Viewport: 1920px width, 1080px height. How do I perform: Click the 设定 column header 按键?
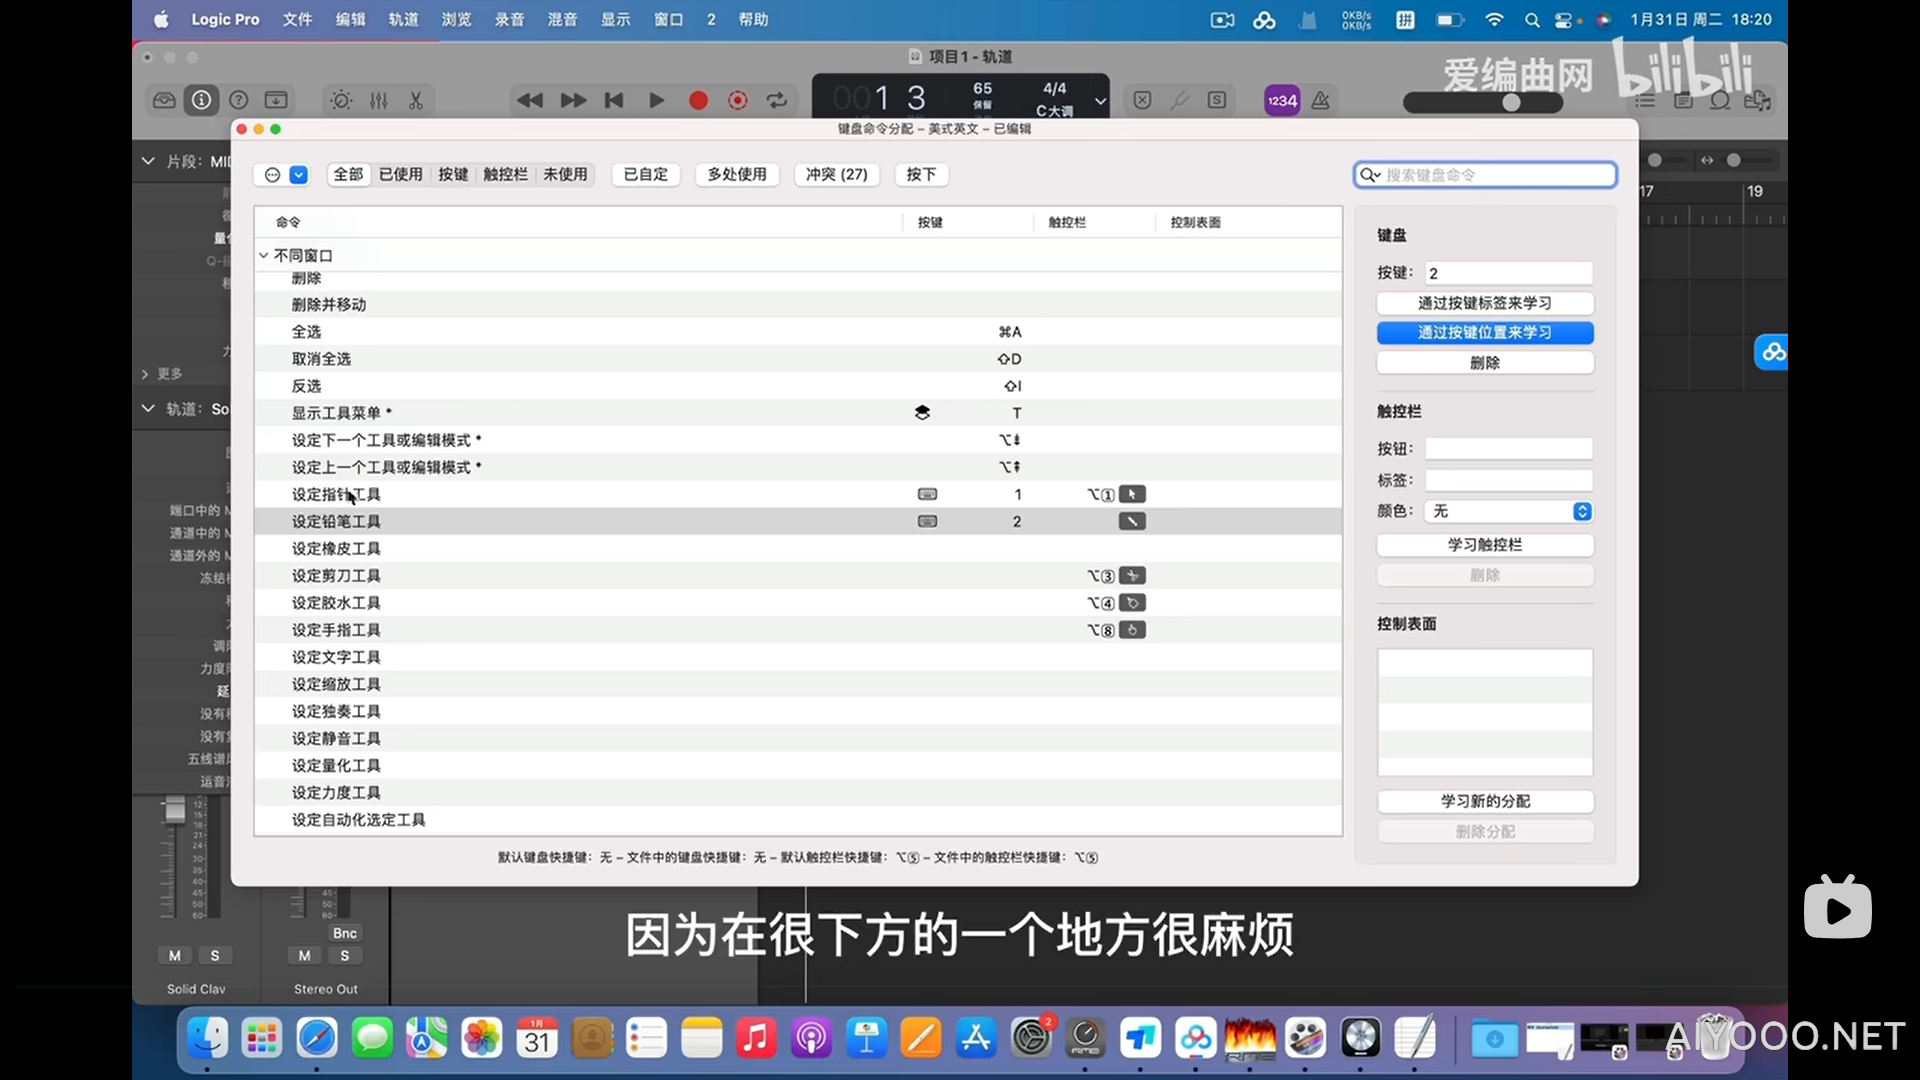[930, 222]
